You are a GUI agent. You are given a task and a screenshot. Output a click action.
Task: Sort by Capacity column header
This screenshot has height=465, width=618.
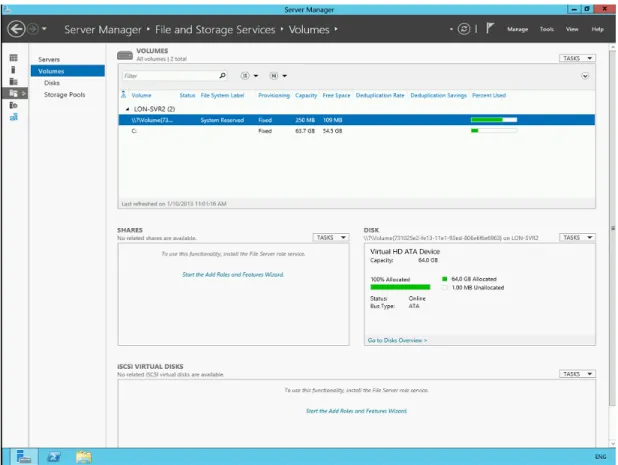(x=306, y=95)
